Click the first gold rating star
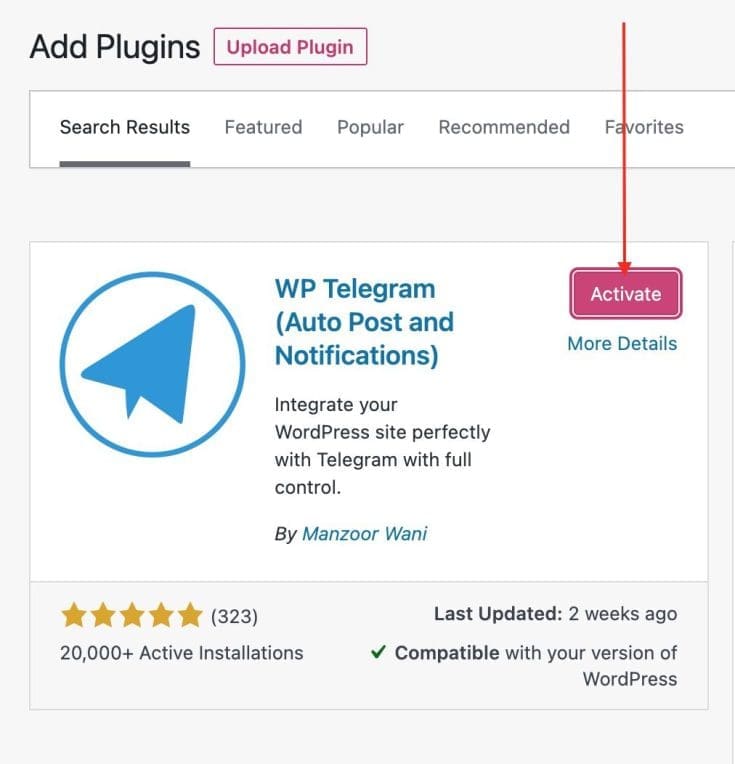Image resolution: width=735 pixels, height=764 pixels. tap(72, 614)
